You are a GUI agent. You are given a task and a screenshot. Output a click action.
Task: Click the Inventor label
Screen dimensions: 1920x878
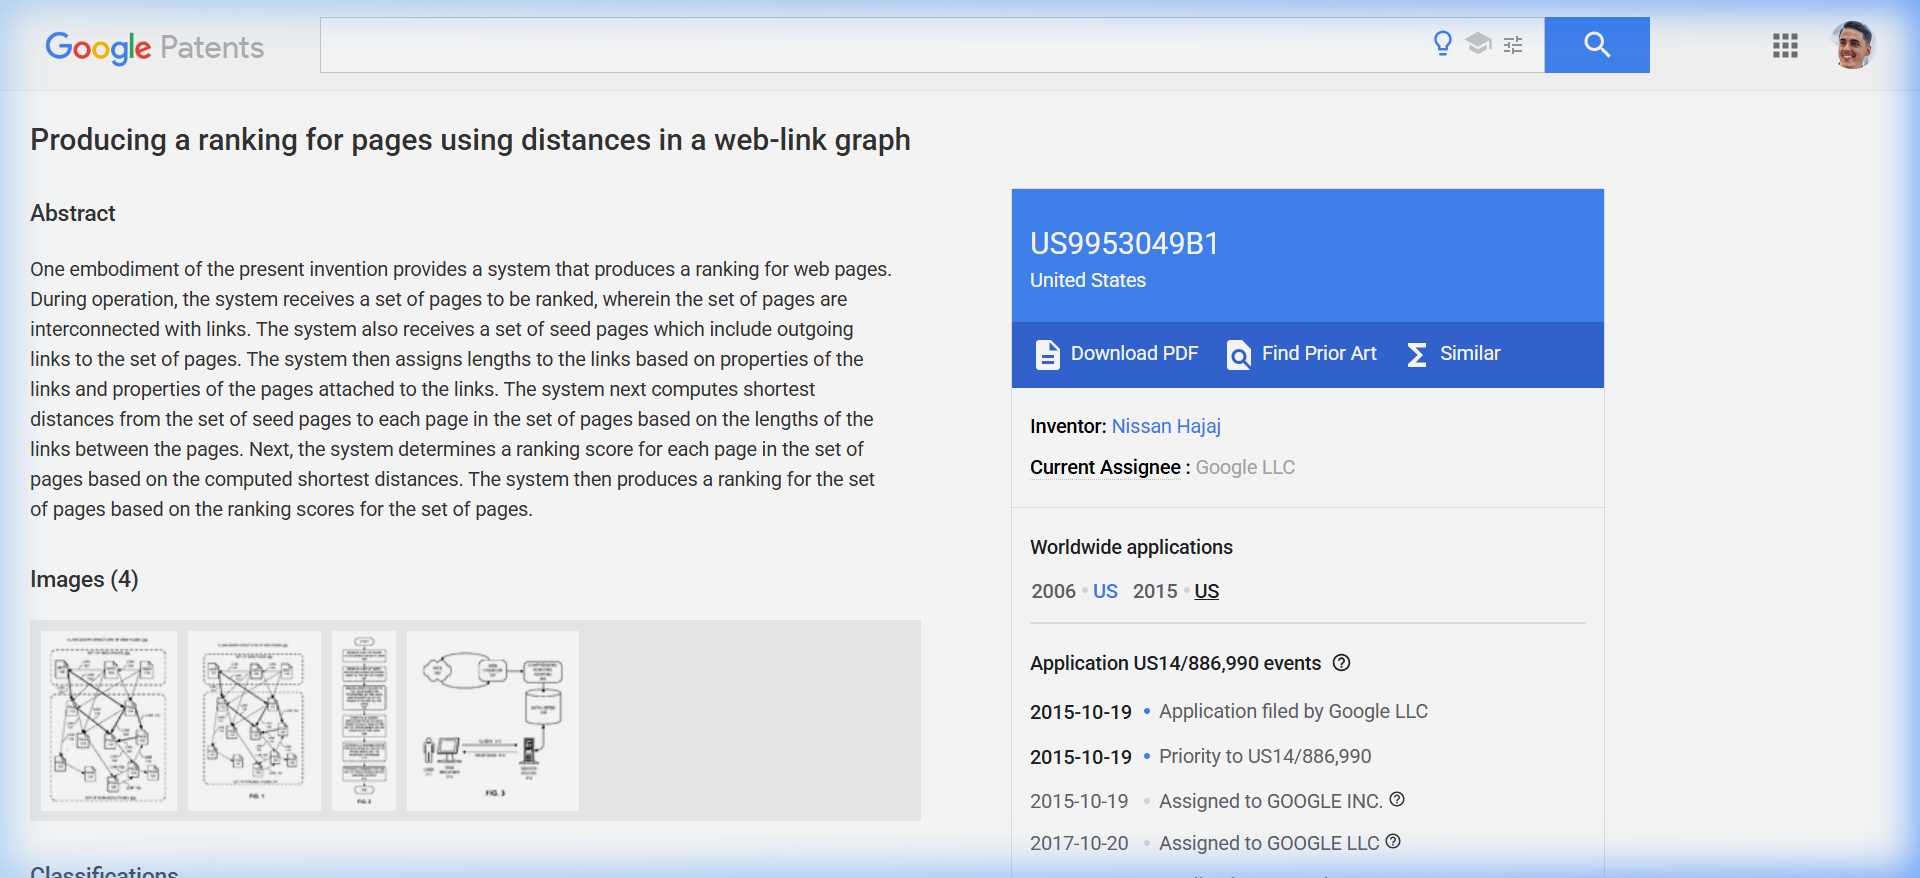(x=1068, y=426)
